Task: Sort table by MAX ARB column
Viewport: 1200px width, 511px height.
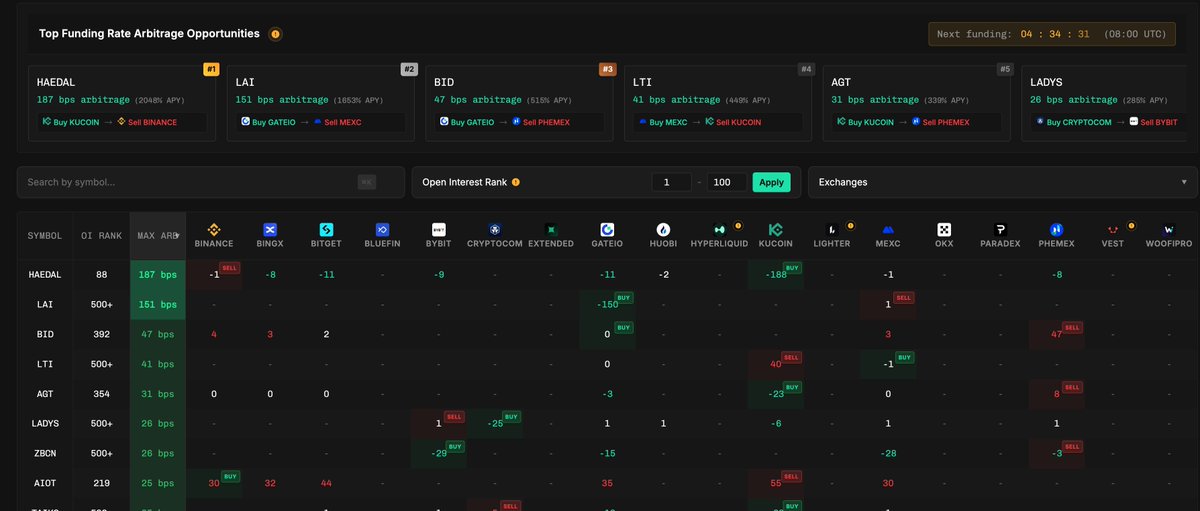Action: click(x=158, y=236)
